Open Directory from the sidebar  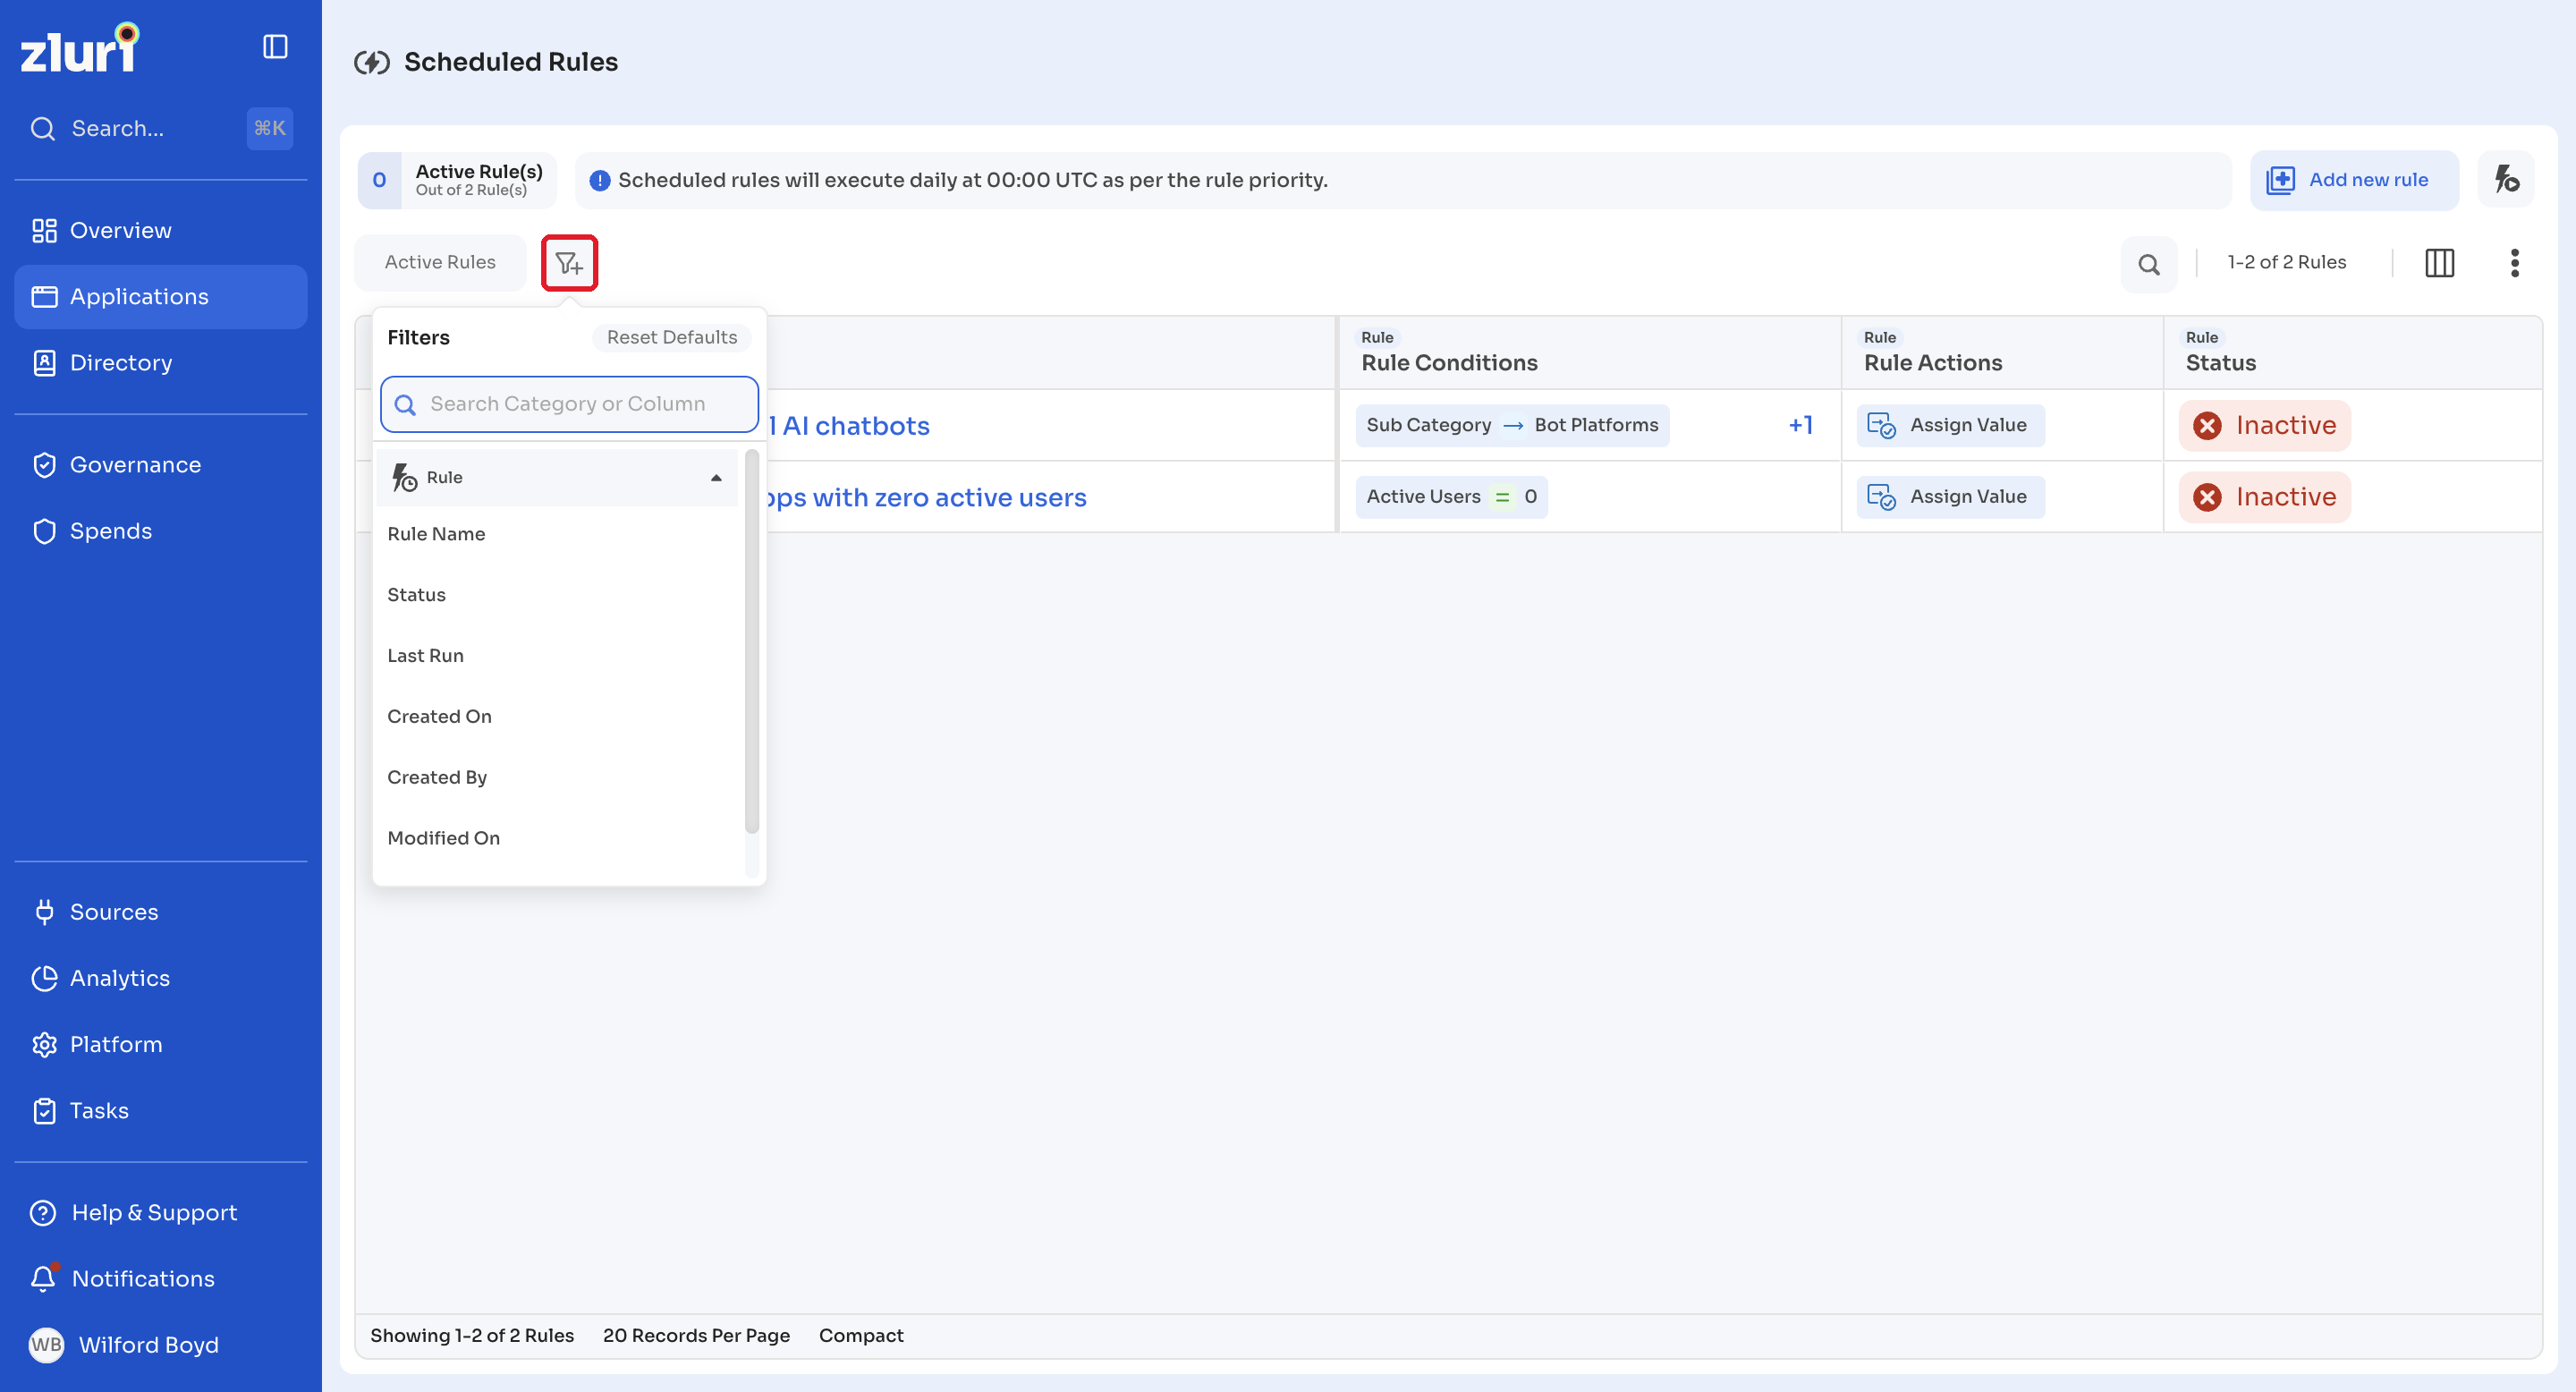pyautogui.click(x=160, y=363)
